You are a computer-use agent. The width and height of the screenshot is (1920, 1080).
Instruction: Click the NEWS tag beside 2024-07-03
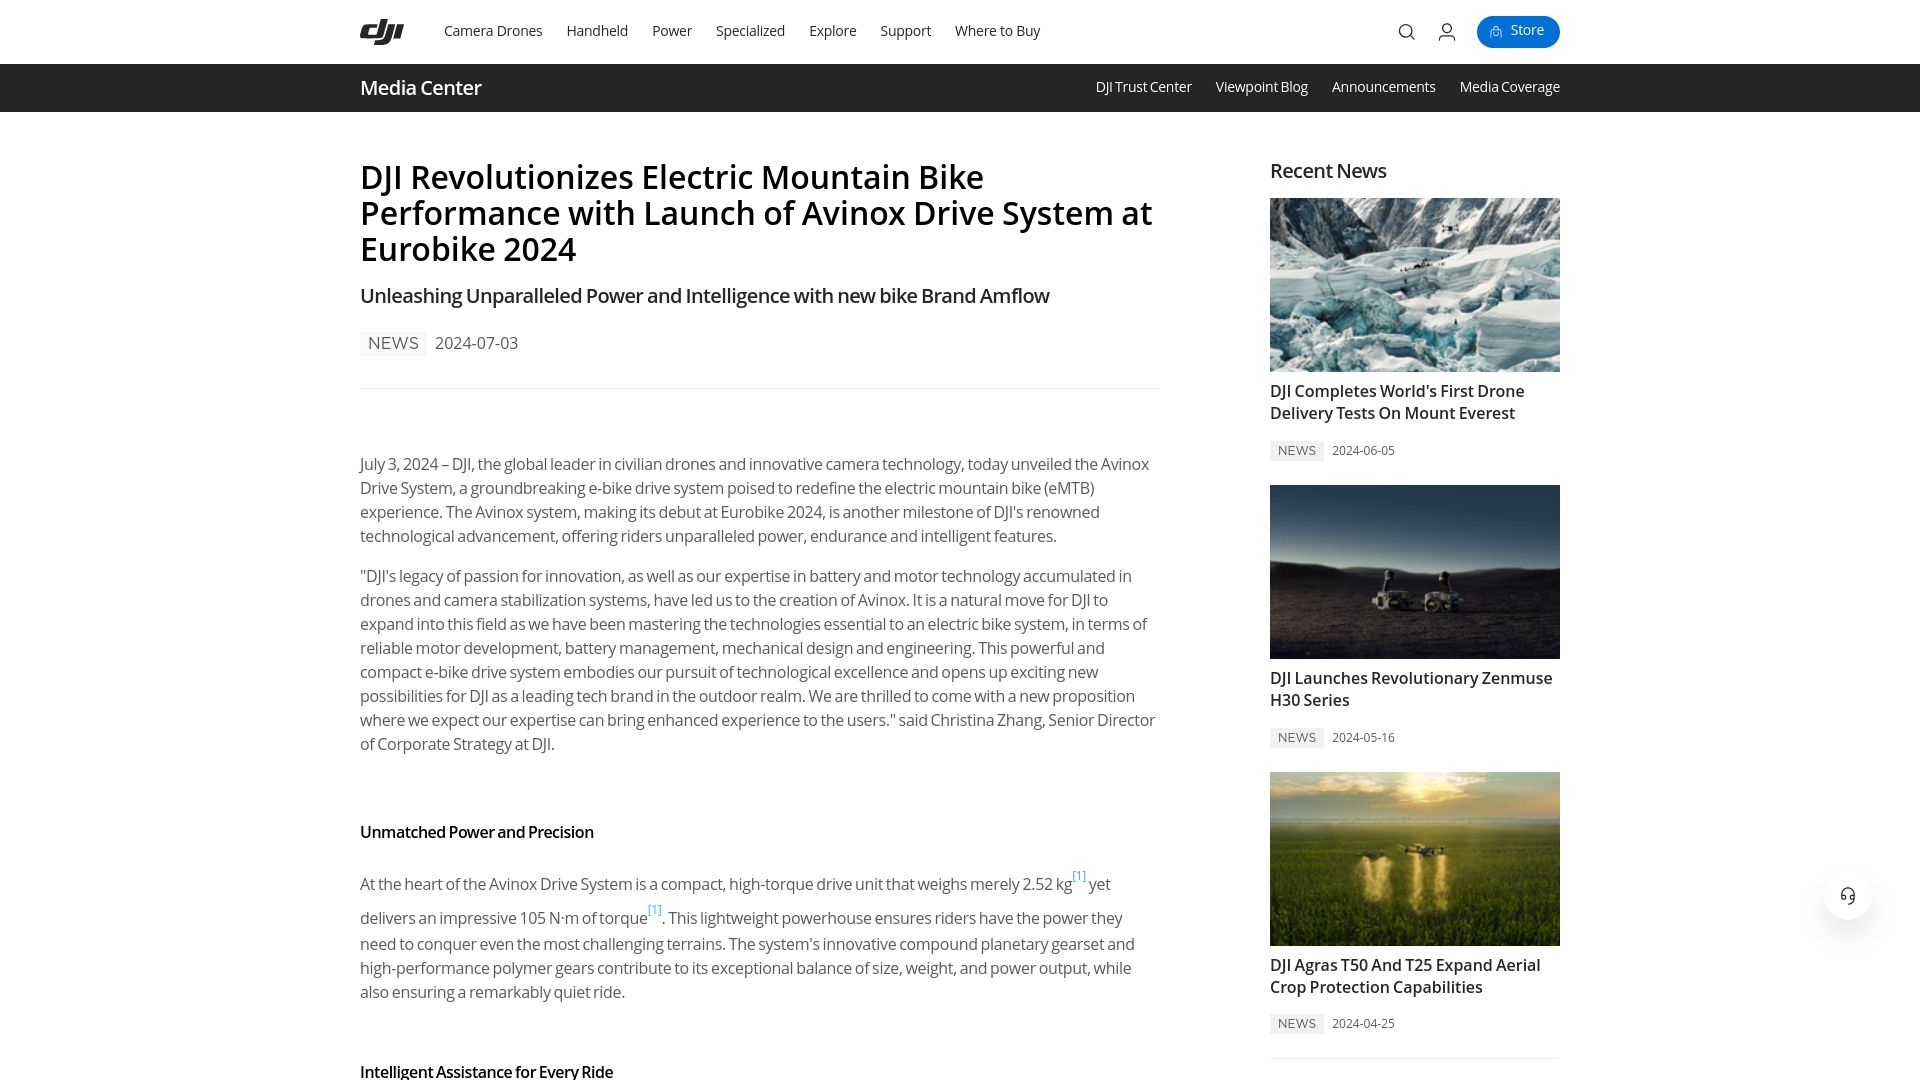click(393, 344)
